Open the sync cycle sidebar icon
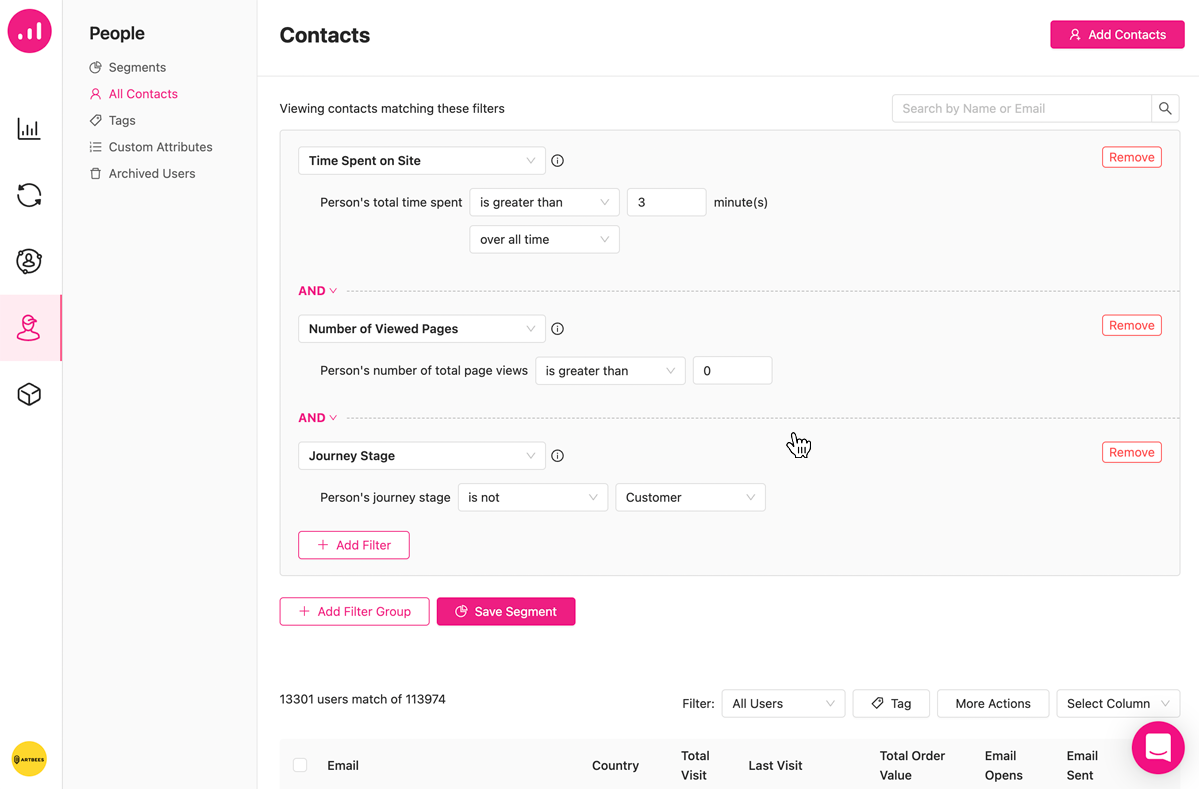 coord(29,195)
